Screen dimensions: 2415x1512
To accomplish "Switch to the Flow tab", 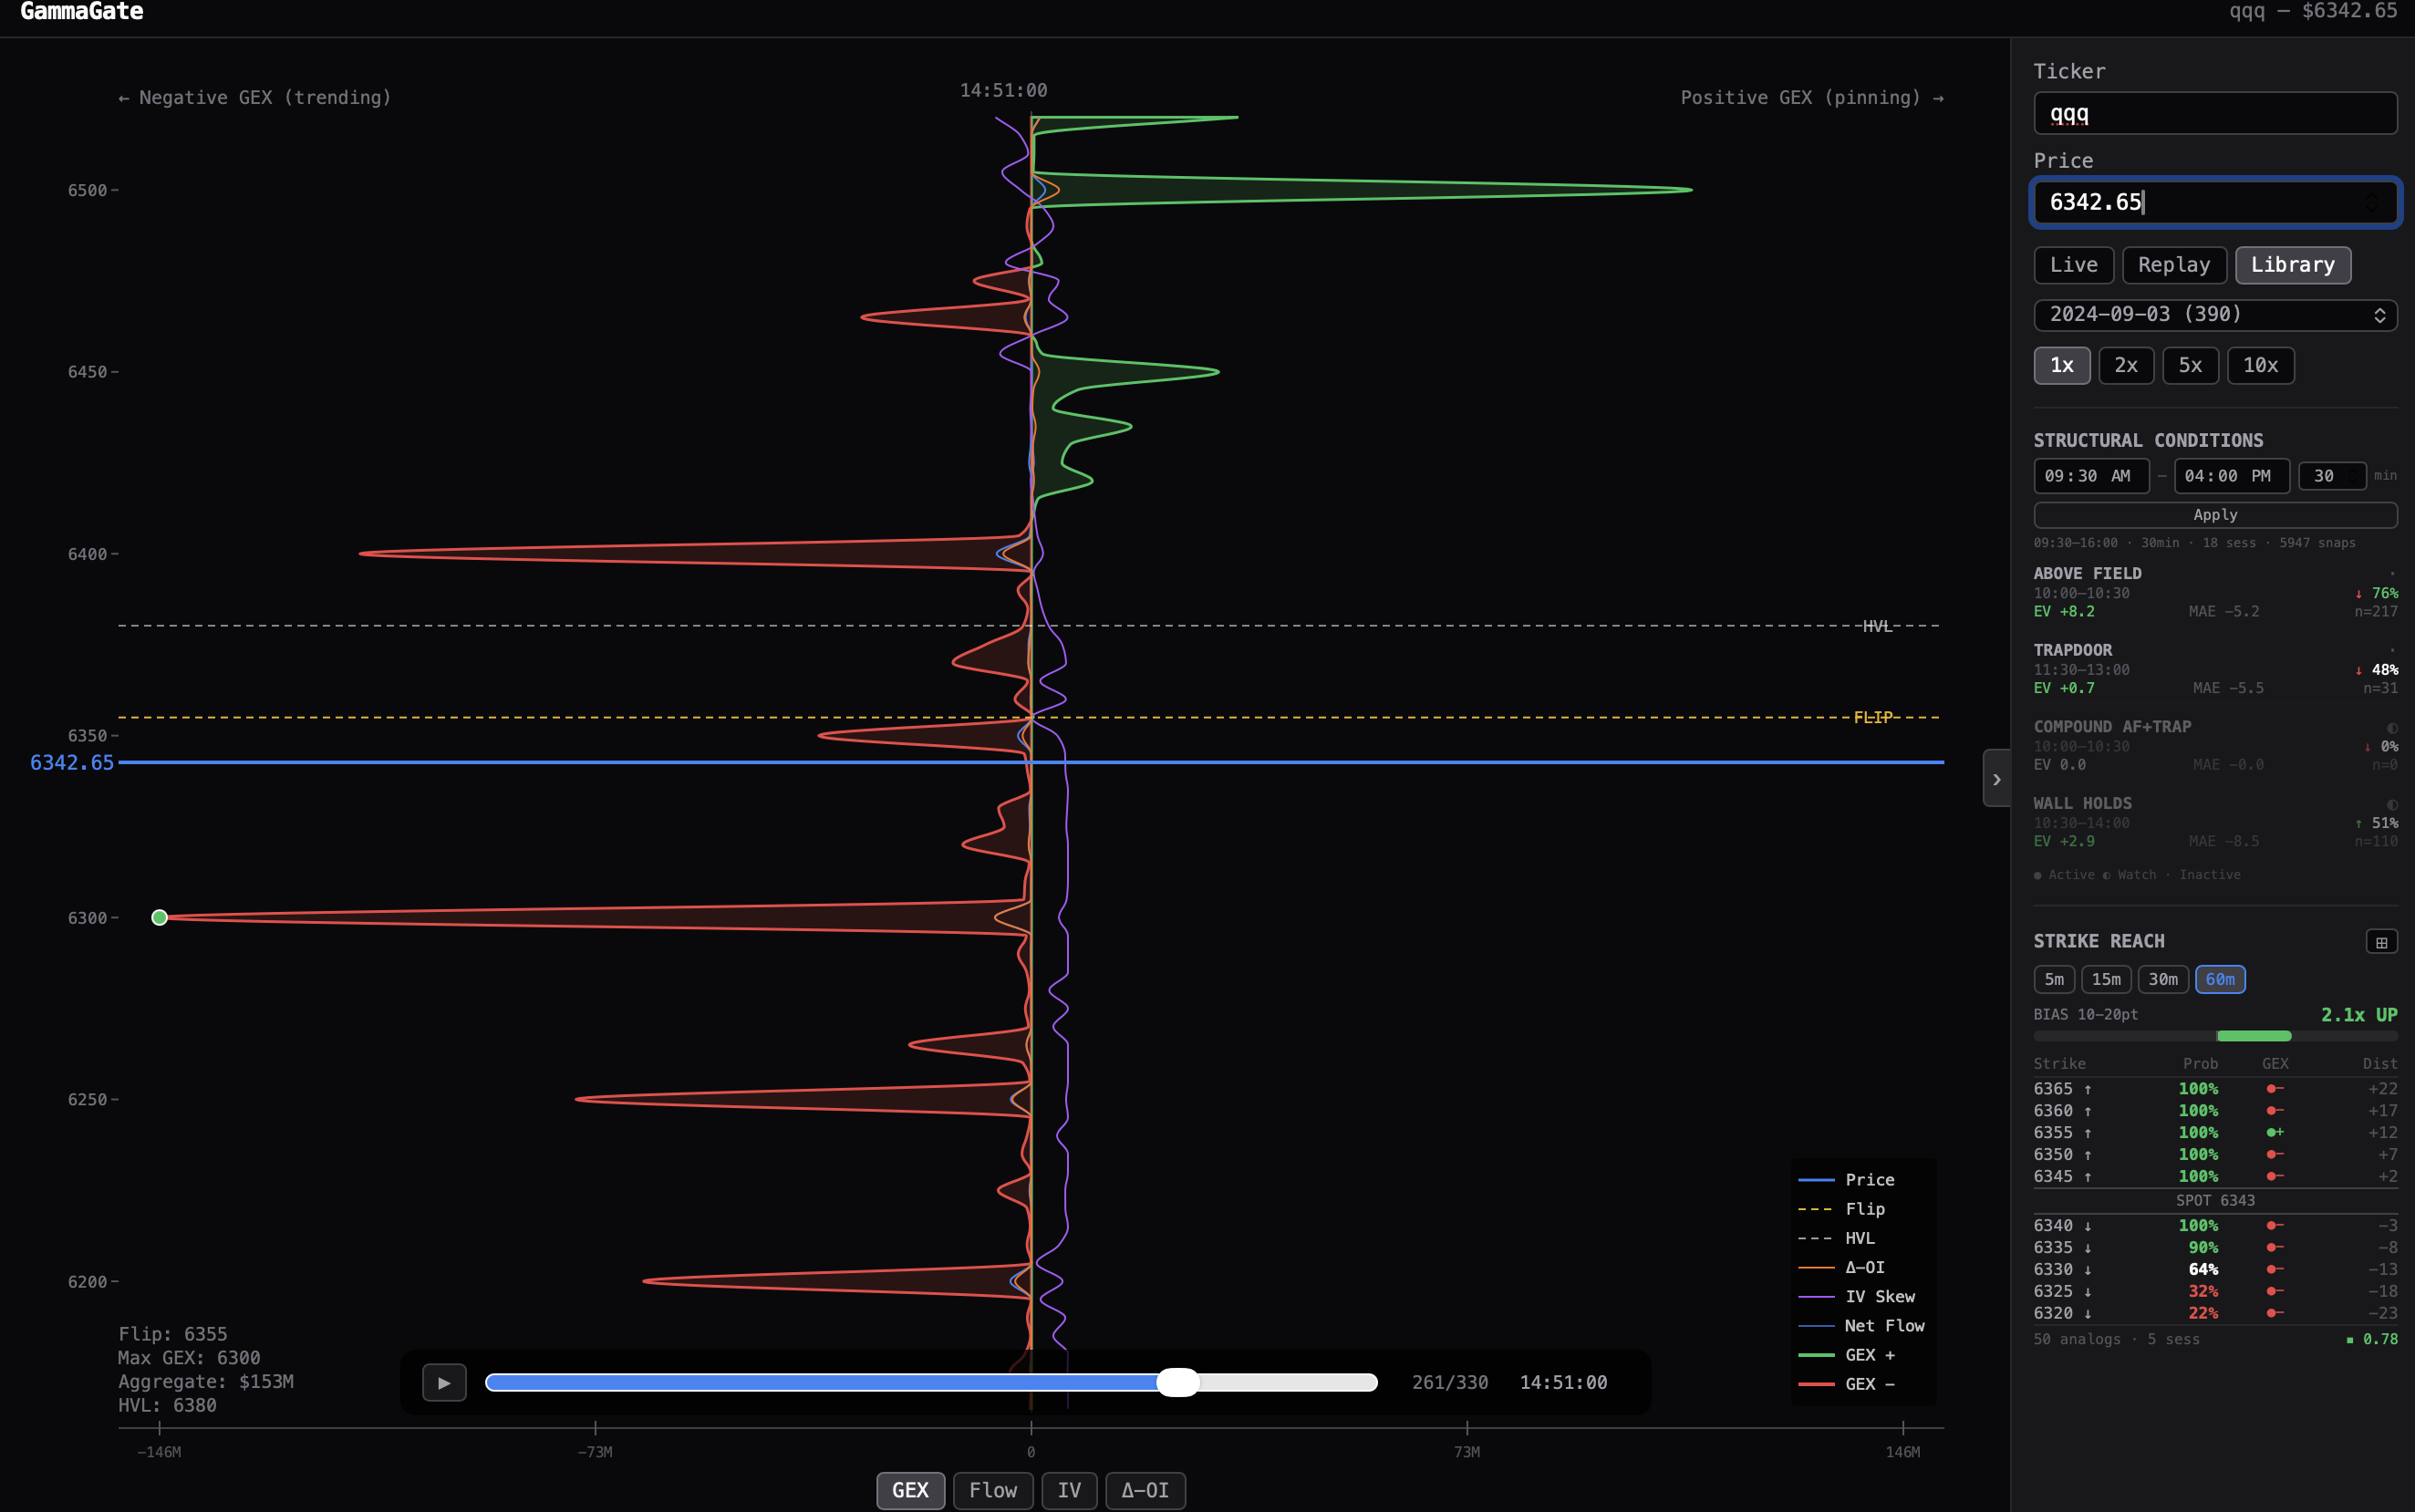I will pyautogui.click(x=991, y=1490).
